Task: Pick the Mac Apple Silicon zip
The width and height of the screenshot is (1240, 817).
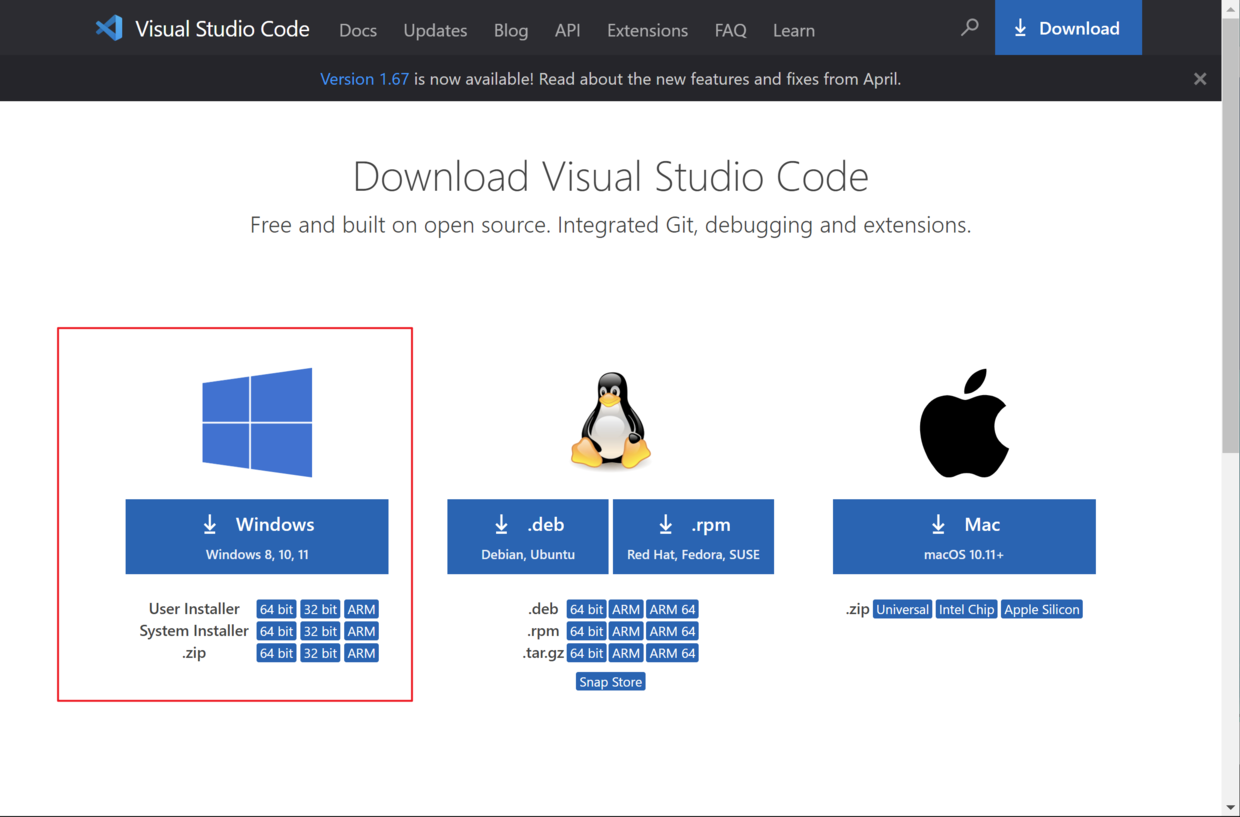Action: click(1041, 609)
